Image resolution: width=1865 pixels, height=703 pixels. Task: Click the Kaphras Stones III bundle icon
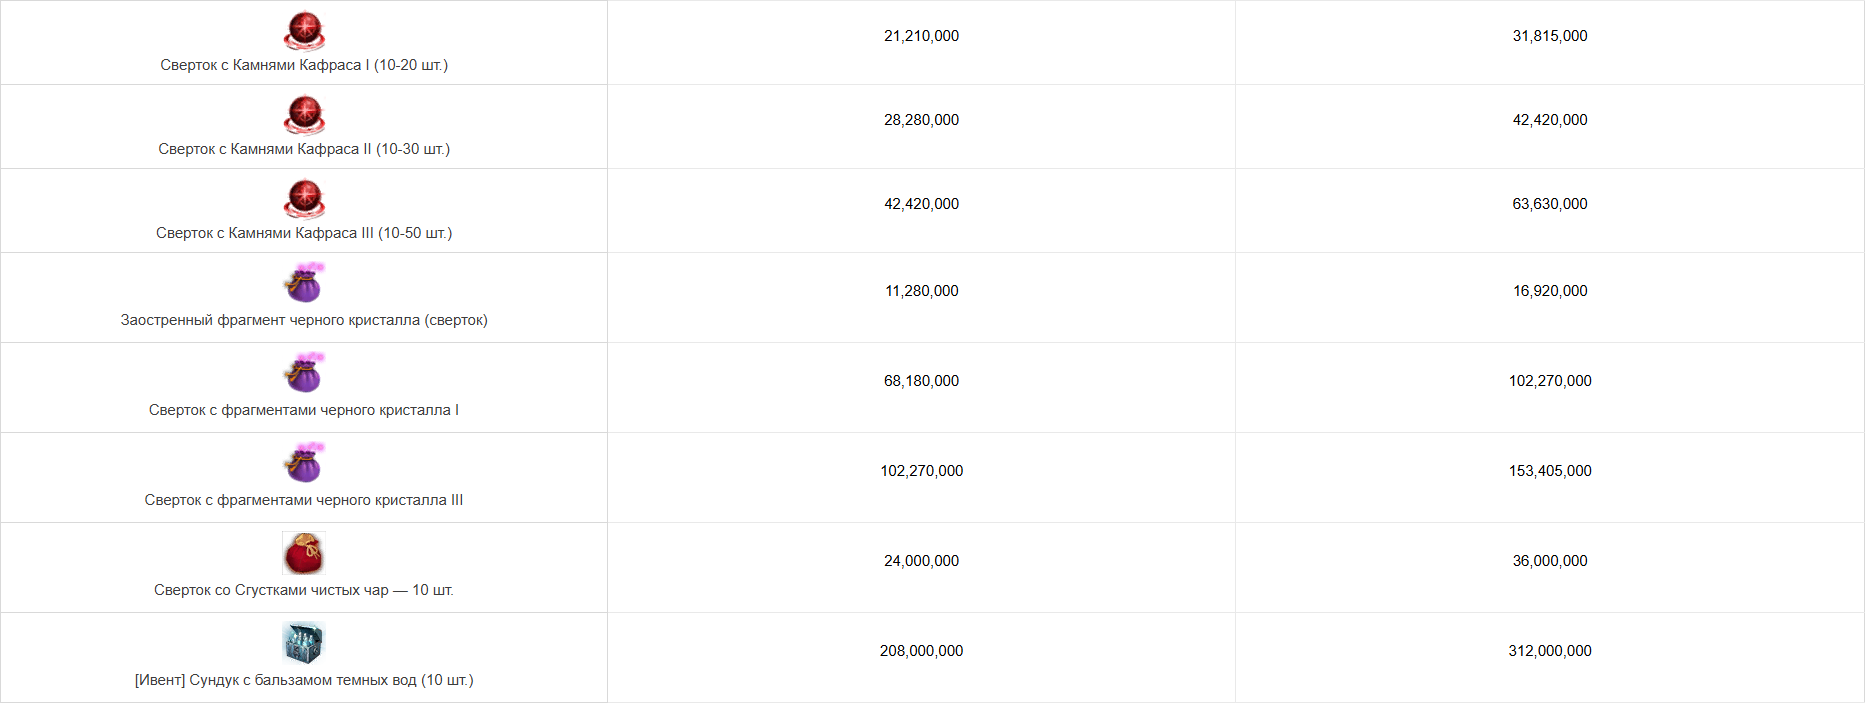point(304,199)
